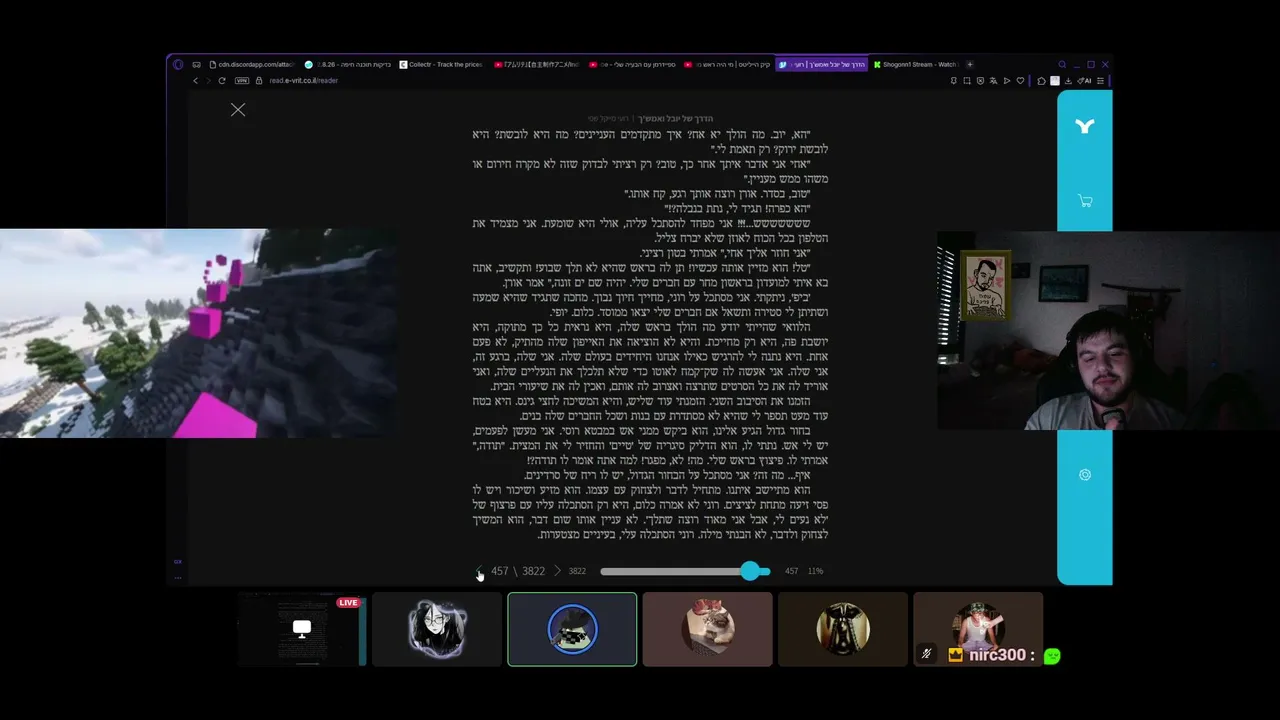Select the anime girl avatar participant tile
Viewport: 1280px width, 720px height.
coord(437,629)
